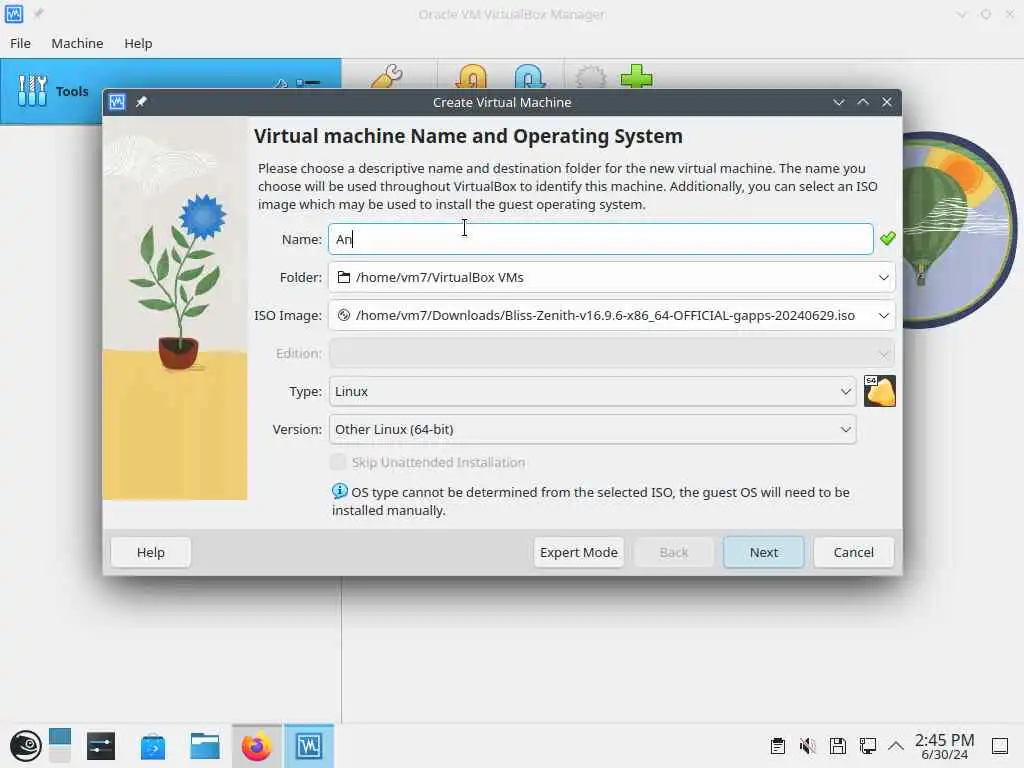Click the Import appliance icon in VirtualBox Manager toolbar

472,76
